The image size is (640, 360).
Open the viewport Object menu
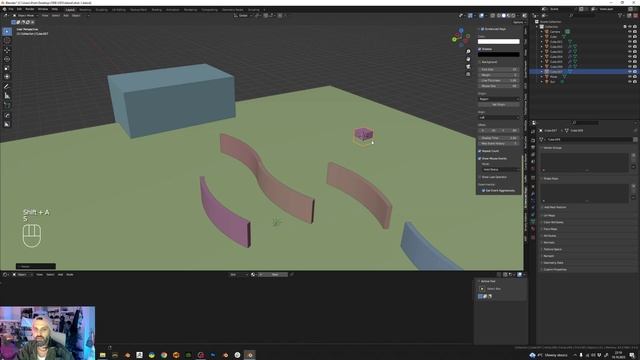click(x=76, y=16)
